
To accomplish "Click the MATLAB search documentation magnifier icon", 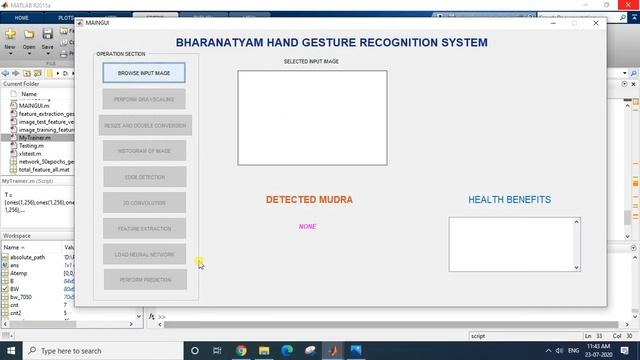I will pos(622,18).
